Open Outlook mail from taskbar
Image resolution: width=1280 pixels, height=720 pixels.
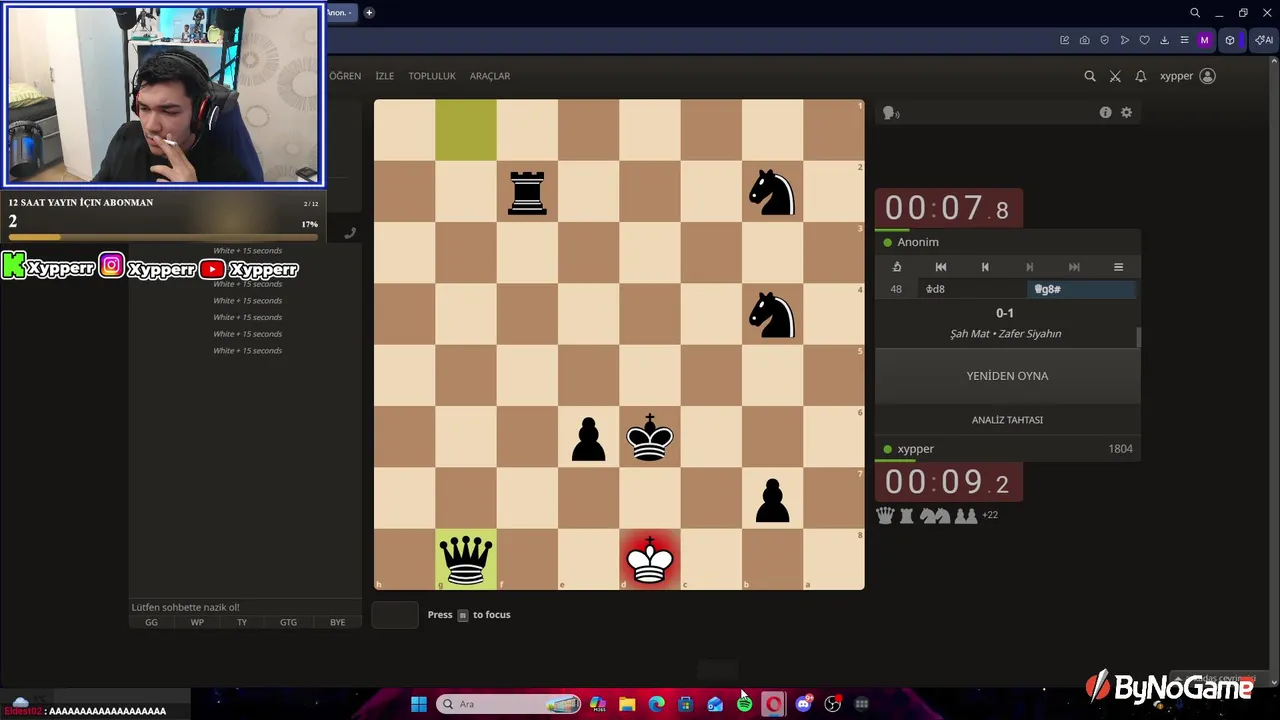click(x=715, y=704)
